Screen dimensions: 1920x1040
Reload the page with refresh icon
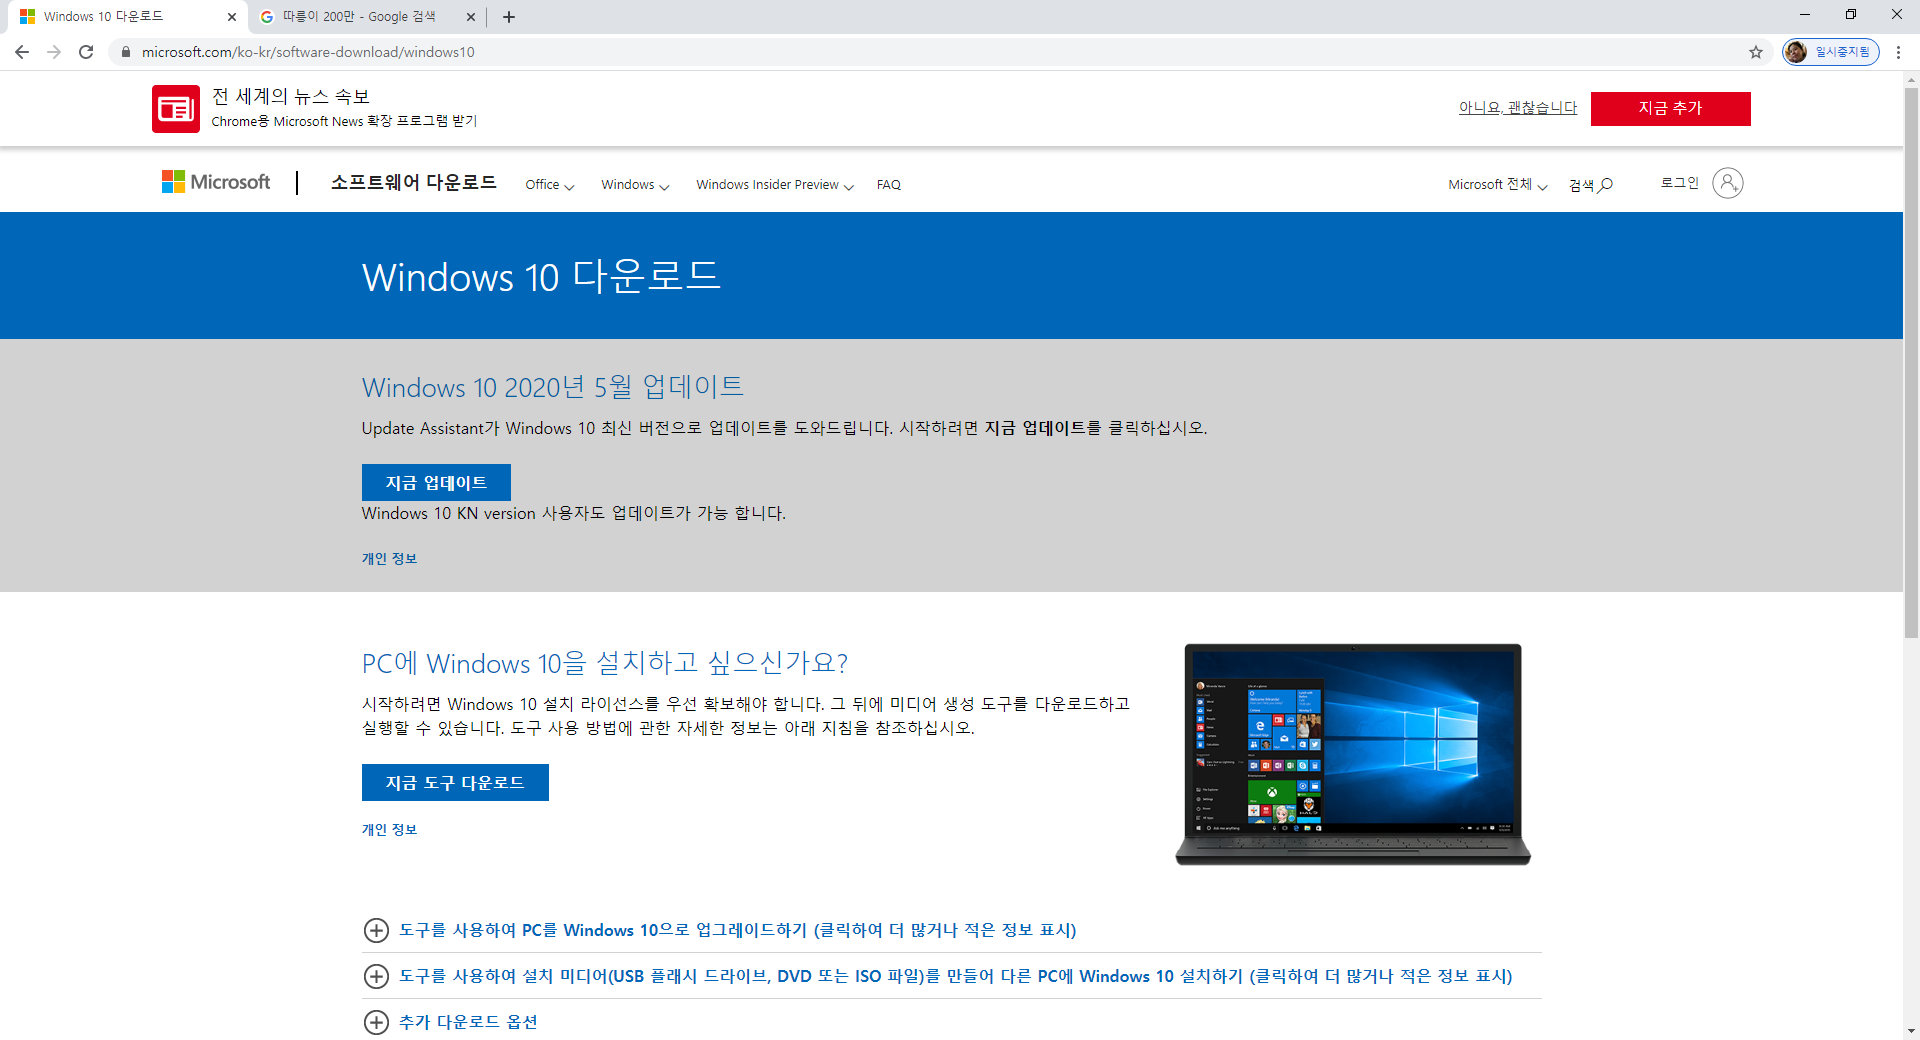86,52
